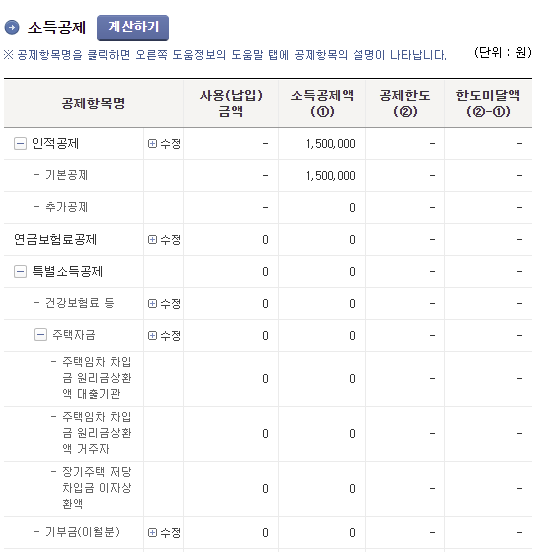Click the 한도미달액(②-①) column header
The image size is (537, 552).
tap(488, 104)
